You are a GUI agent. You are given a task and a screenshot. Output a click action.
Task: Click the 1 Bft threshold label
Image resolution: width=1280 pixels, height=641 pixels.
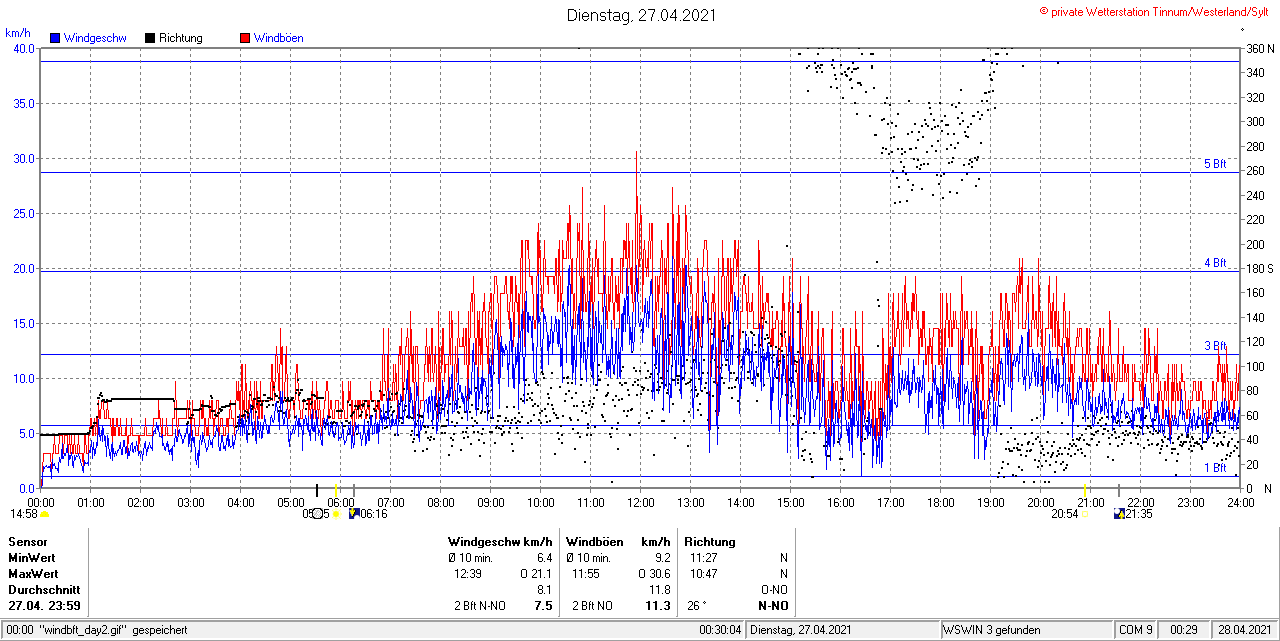point(1215,467)
